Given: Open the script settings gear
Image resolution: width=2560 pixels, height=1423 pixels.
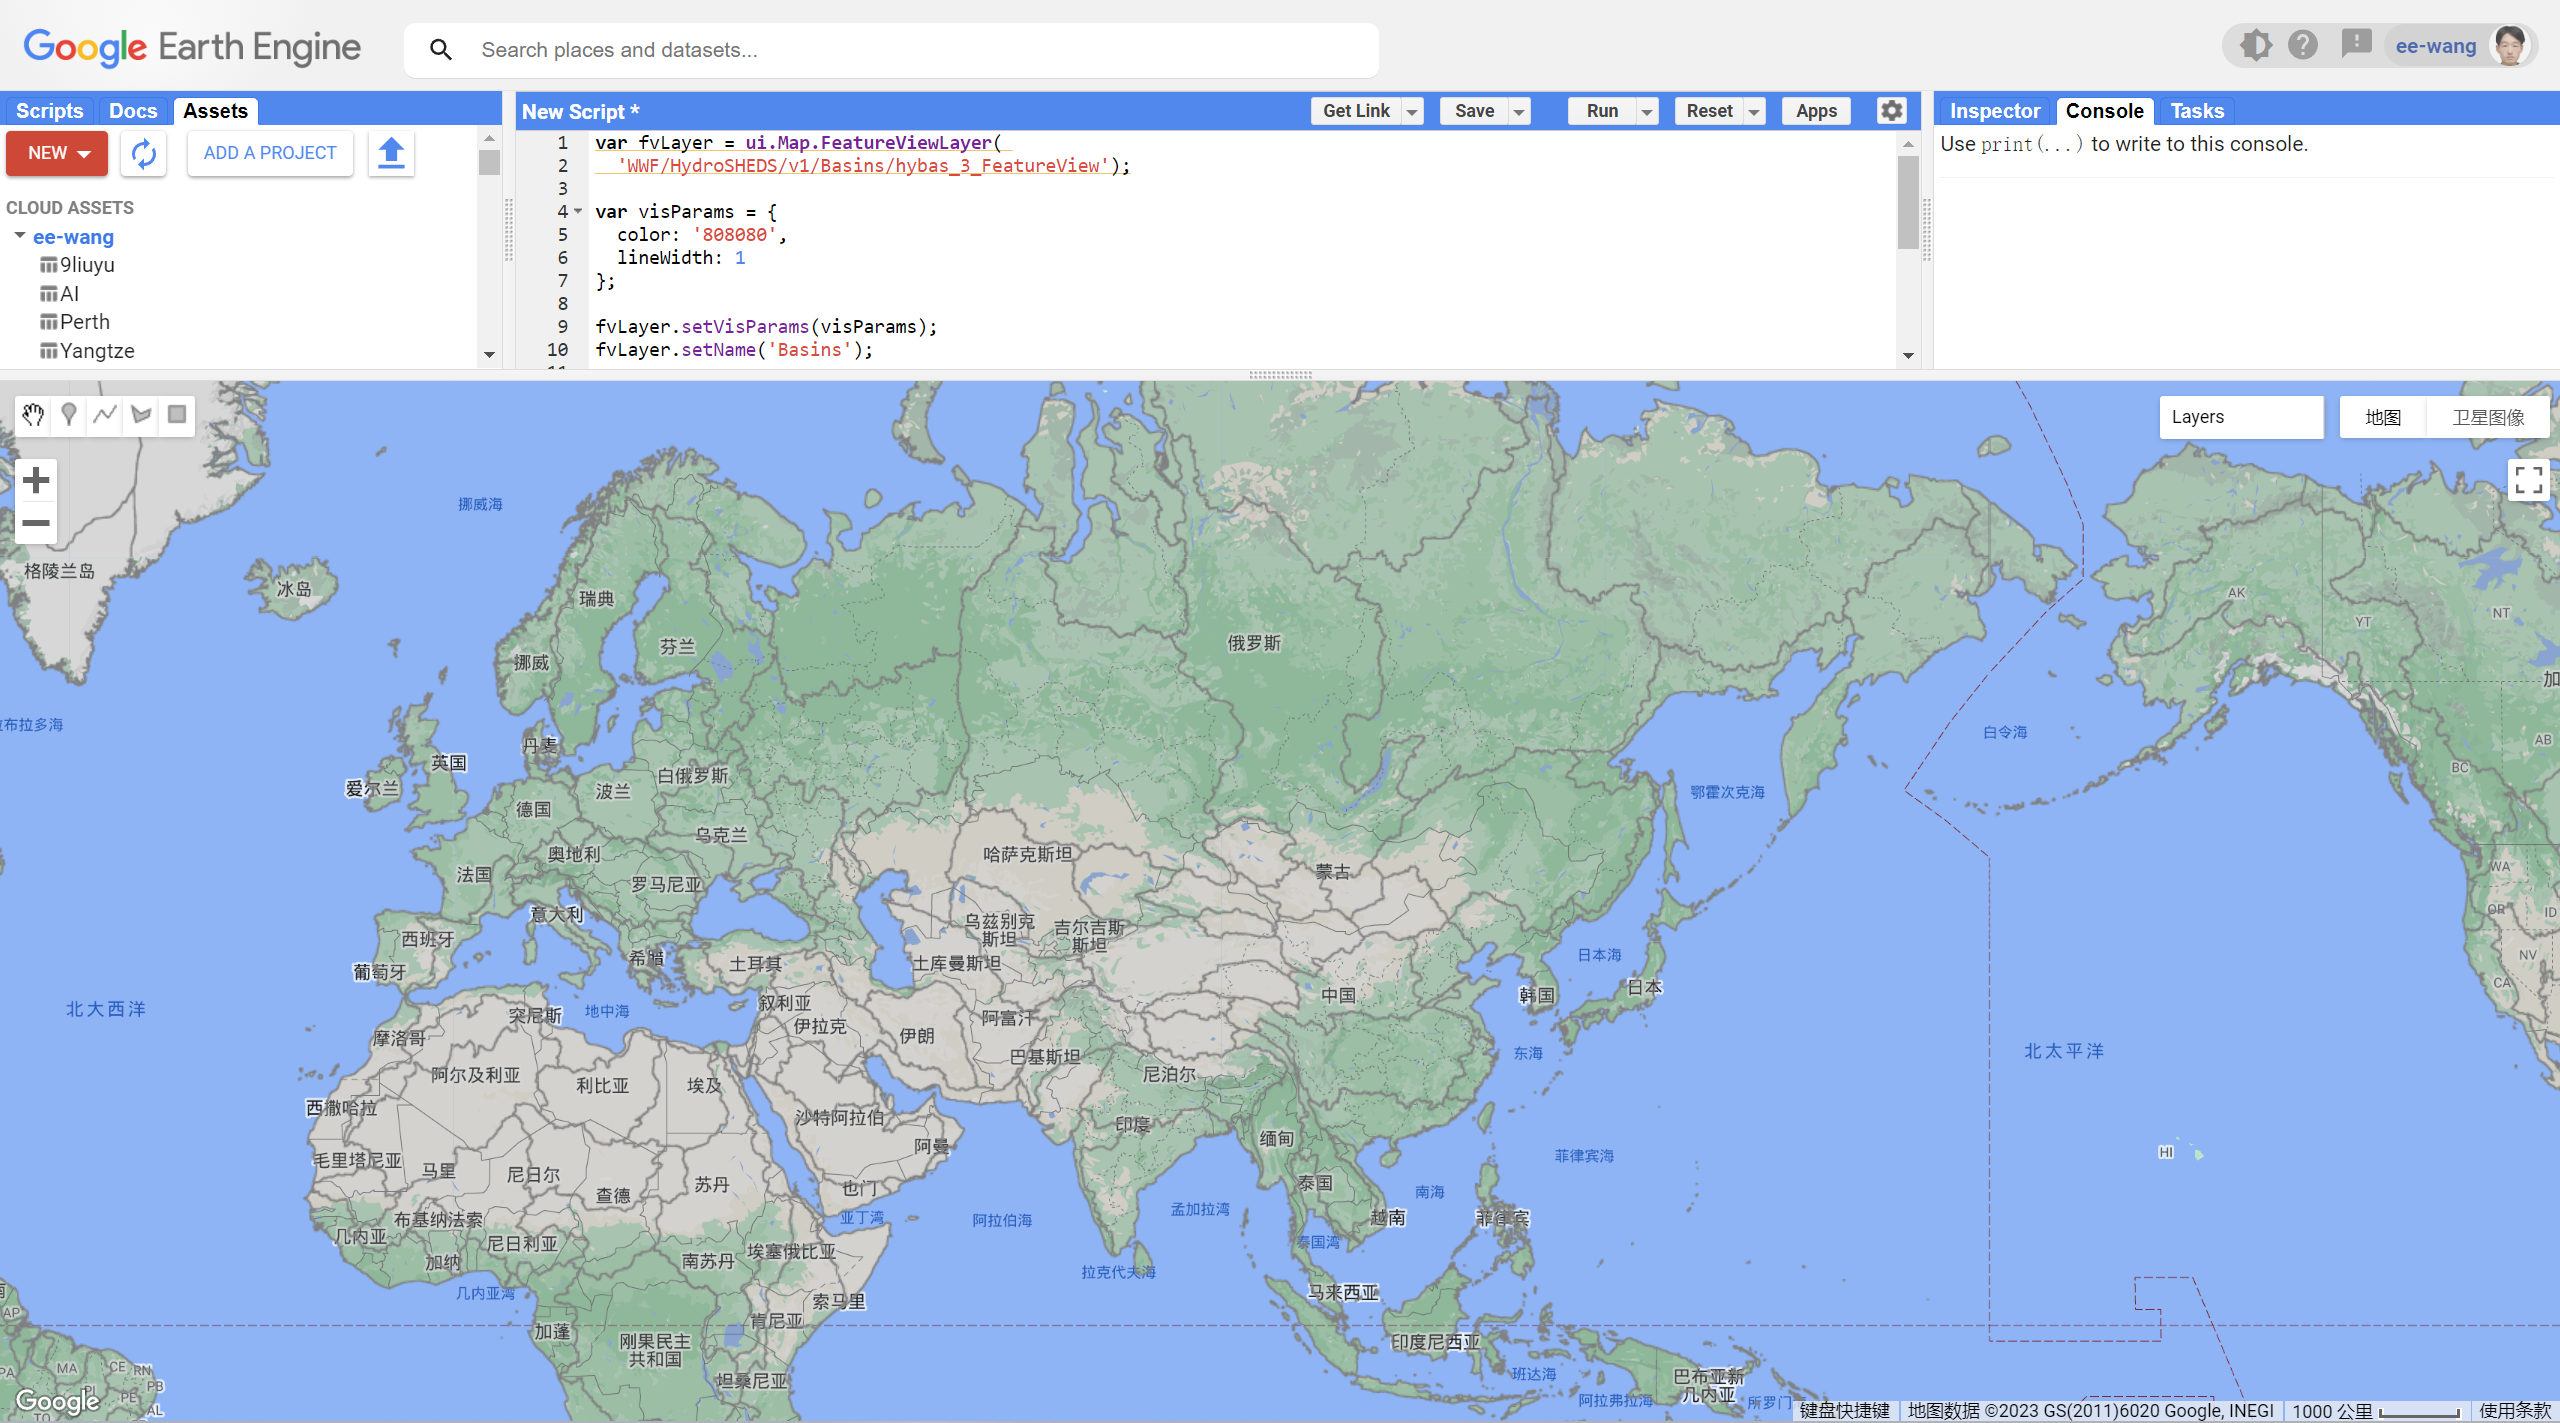Looking at the screenshot, I should click(1892, 111).
